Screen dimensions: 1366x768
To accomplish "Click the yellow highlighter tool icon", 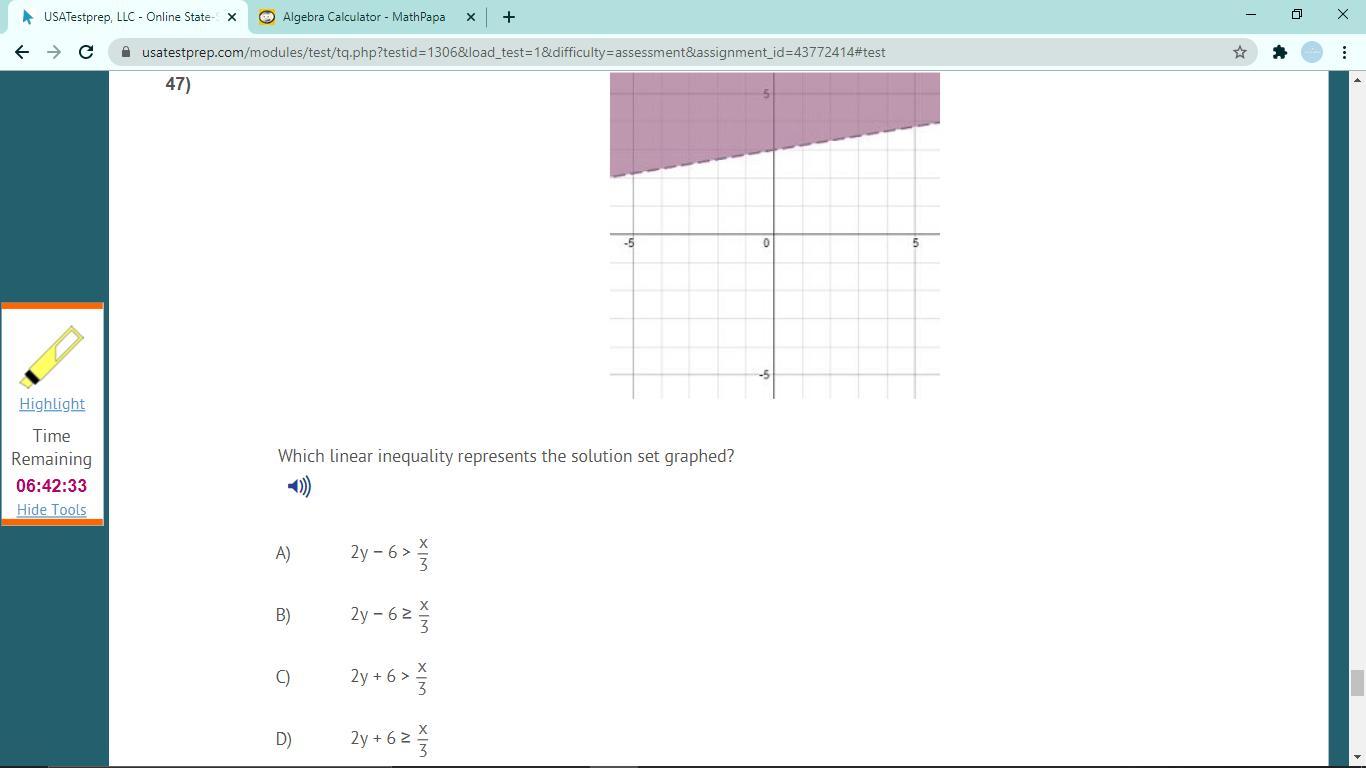I will tap(52, 356).
